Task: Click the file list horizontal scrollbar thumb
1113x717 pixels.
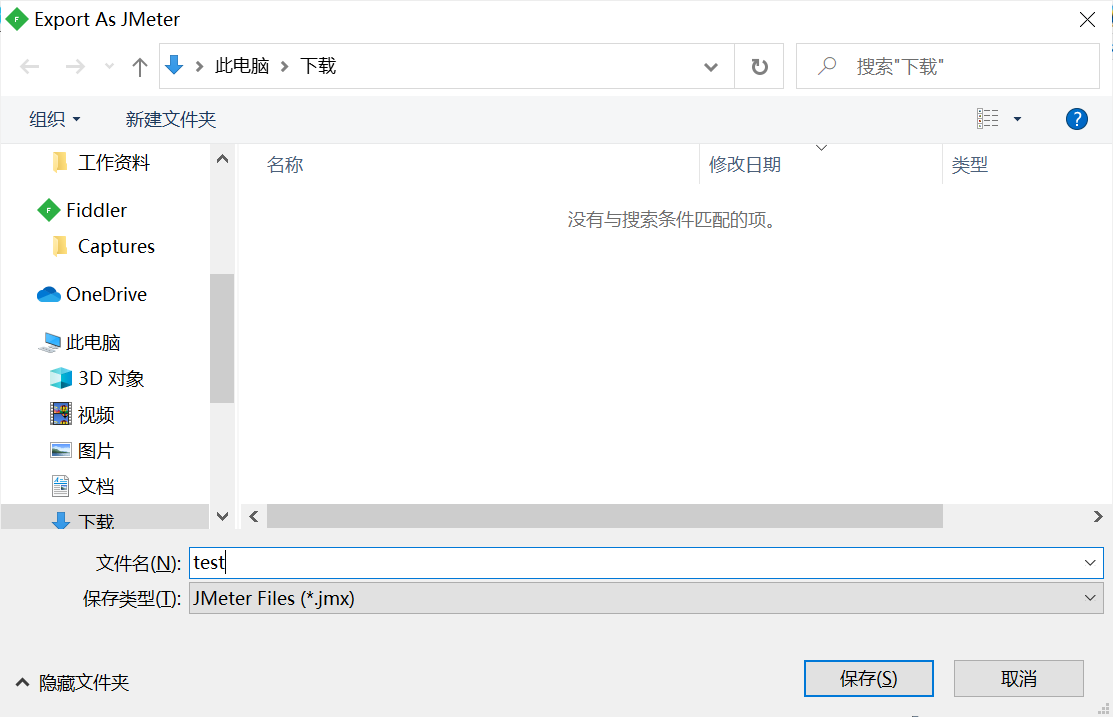Action: pyautogui.click(x=605, y=516)
